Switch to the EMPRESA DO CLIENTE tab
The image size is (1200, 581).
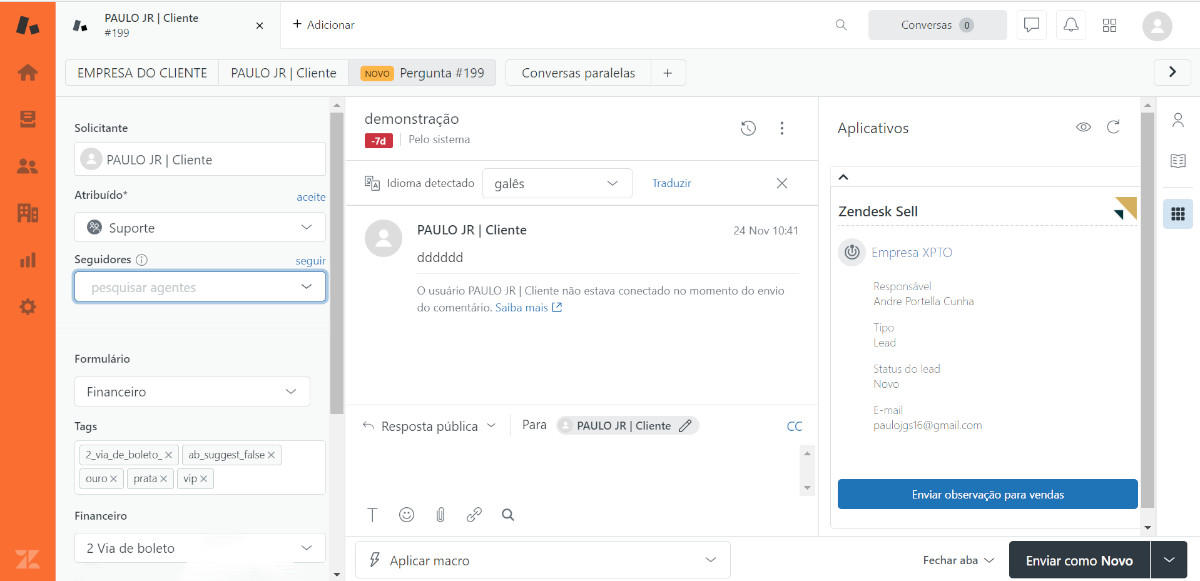click(141, 72)
